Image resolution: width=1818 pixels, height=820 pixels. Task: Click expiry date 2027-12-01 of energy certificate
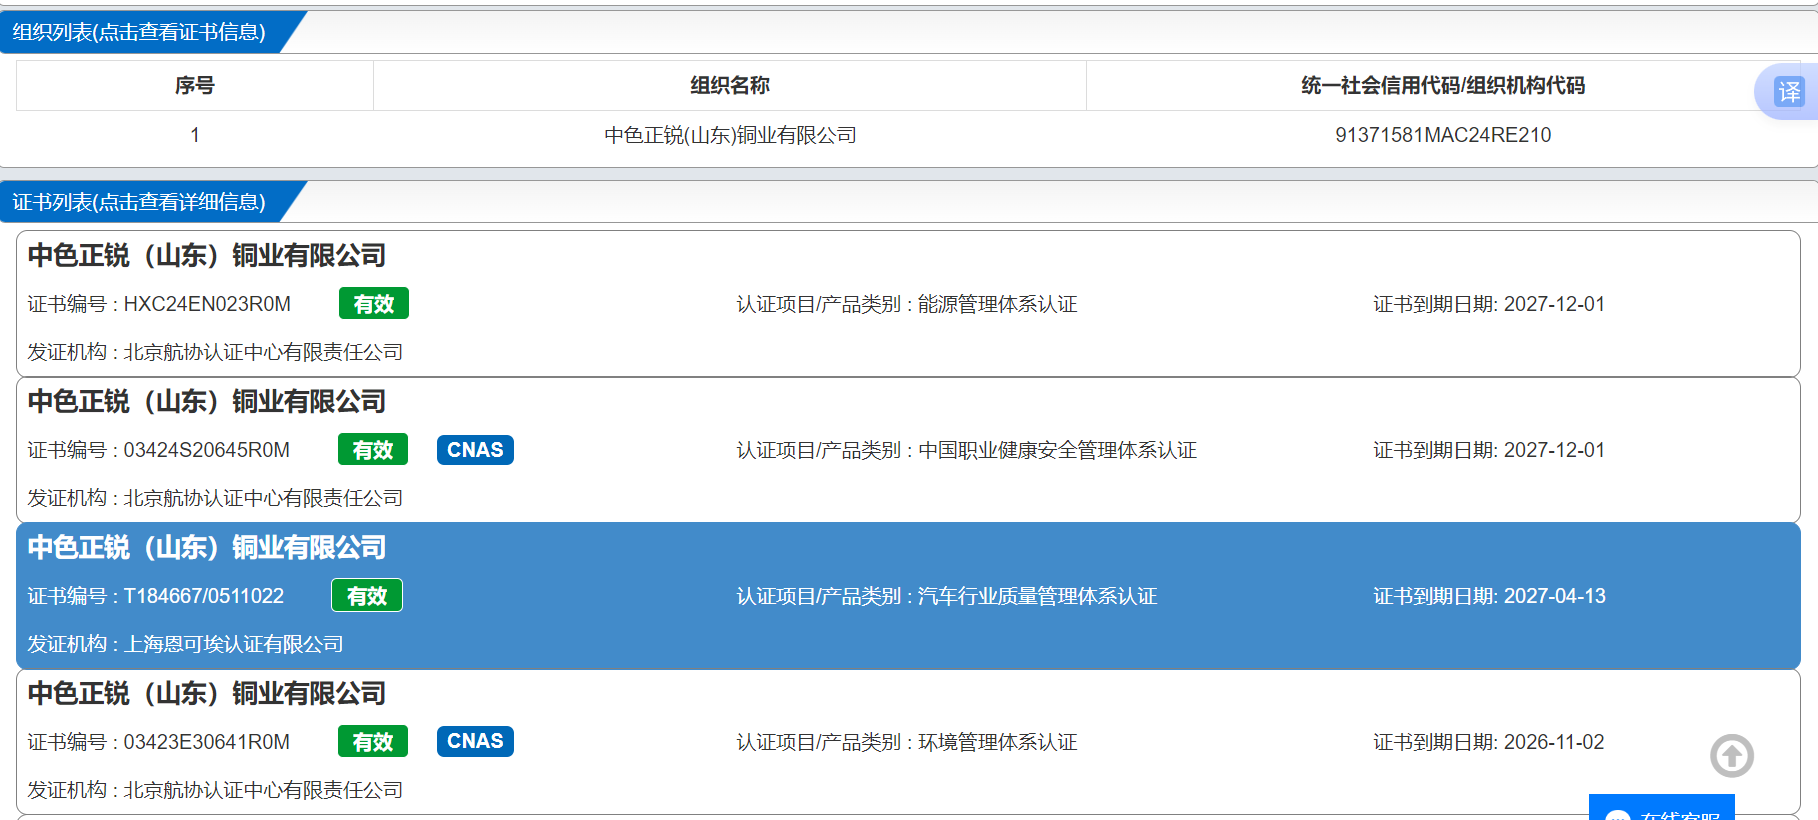tap(1554, 304)
